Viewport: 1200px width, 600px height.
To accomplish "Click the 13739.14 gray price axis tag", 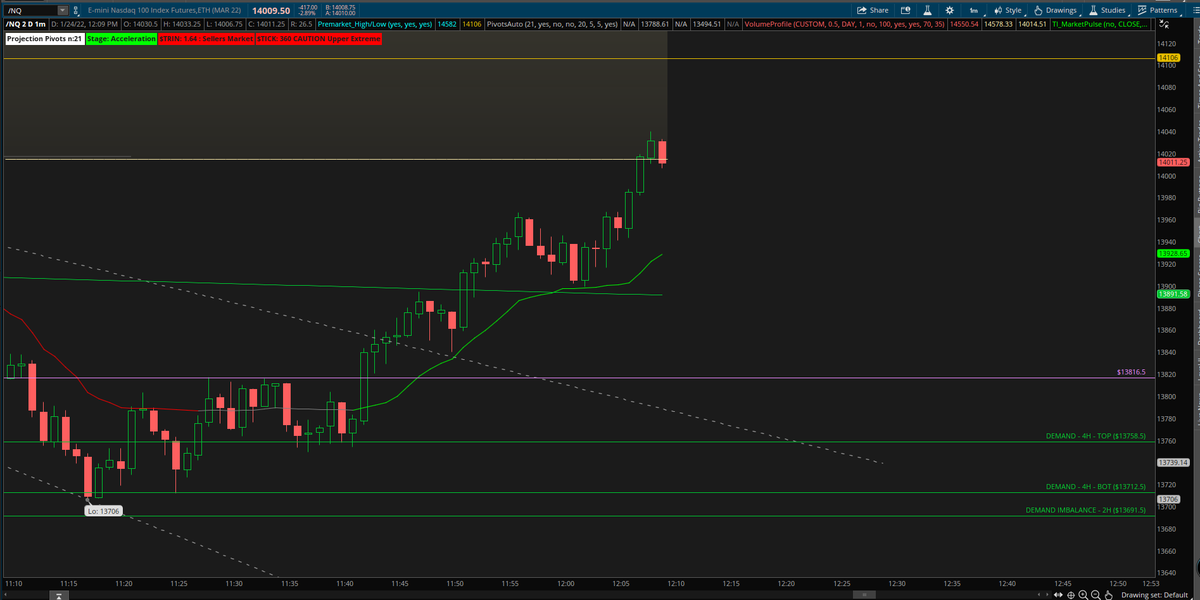I will tap(1172, 463).
